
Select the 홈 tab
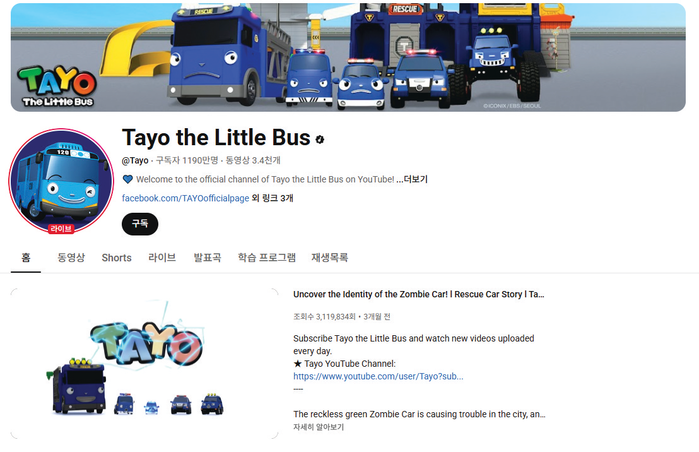click(x=26, y=258)
